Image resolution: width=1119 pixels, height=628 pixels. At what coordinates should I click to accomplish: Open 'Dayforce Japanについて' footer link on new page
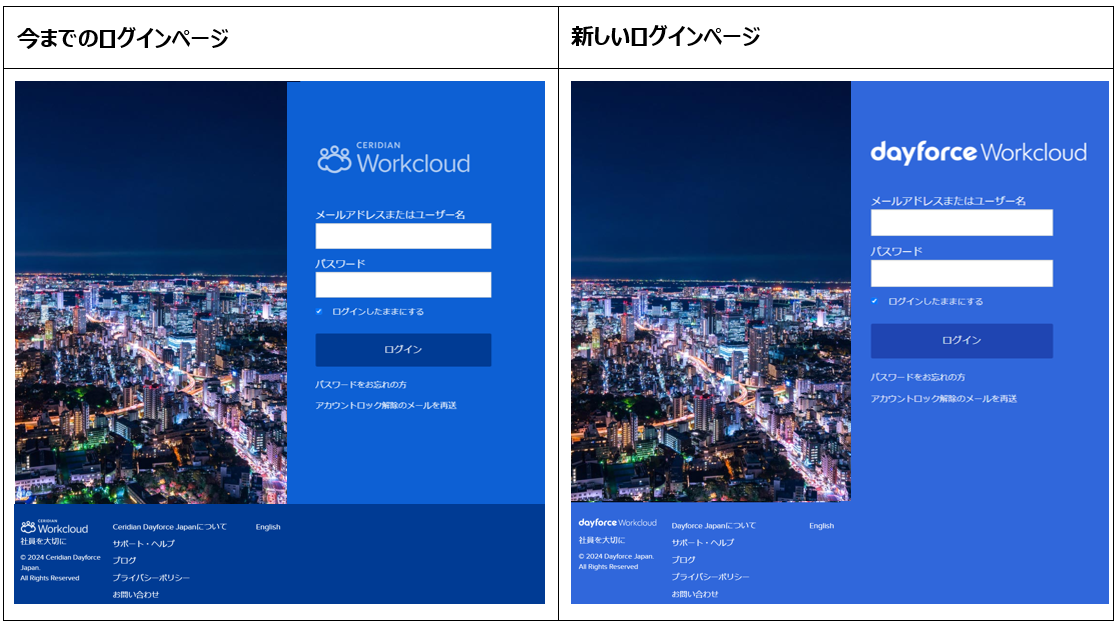714,525
